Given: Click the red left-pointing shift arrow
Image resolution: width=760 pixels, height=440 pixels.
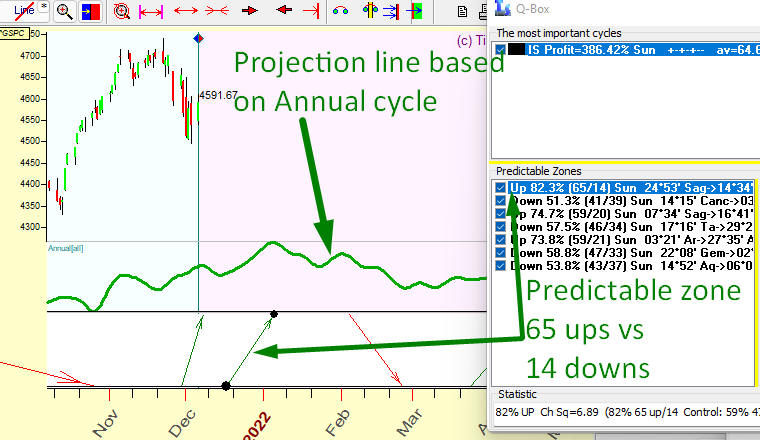Looking at the screenshot, I should coord(284,10).
